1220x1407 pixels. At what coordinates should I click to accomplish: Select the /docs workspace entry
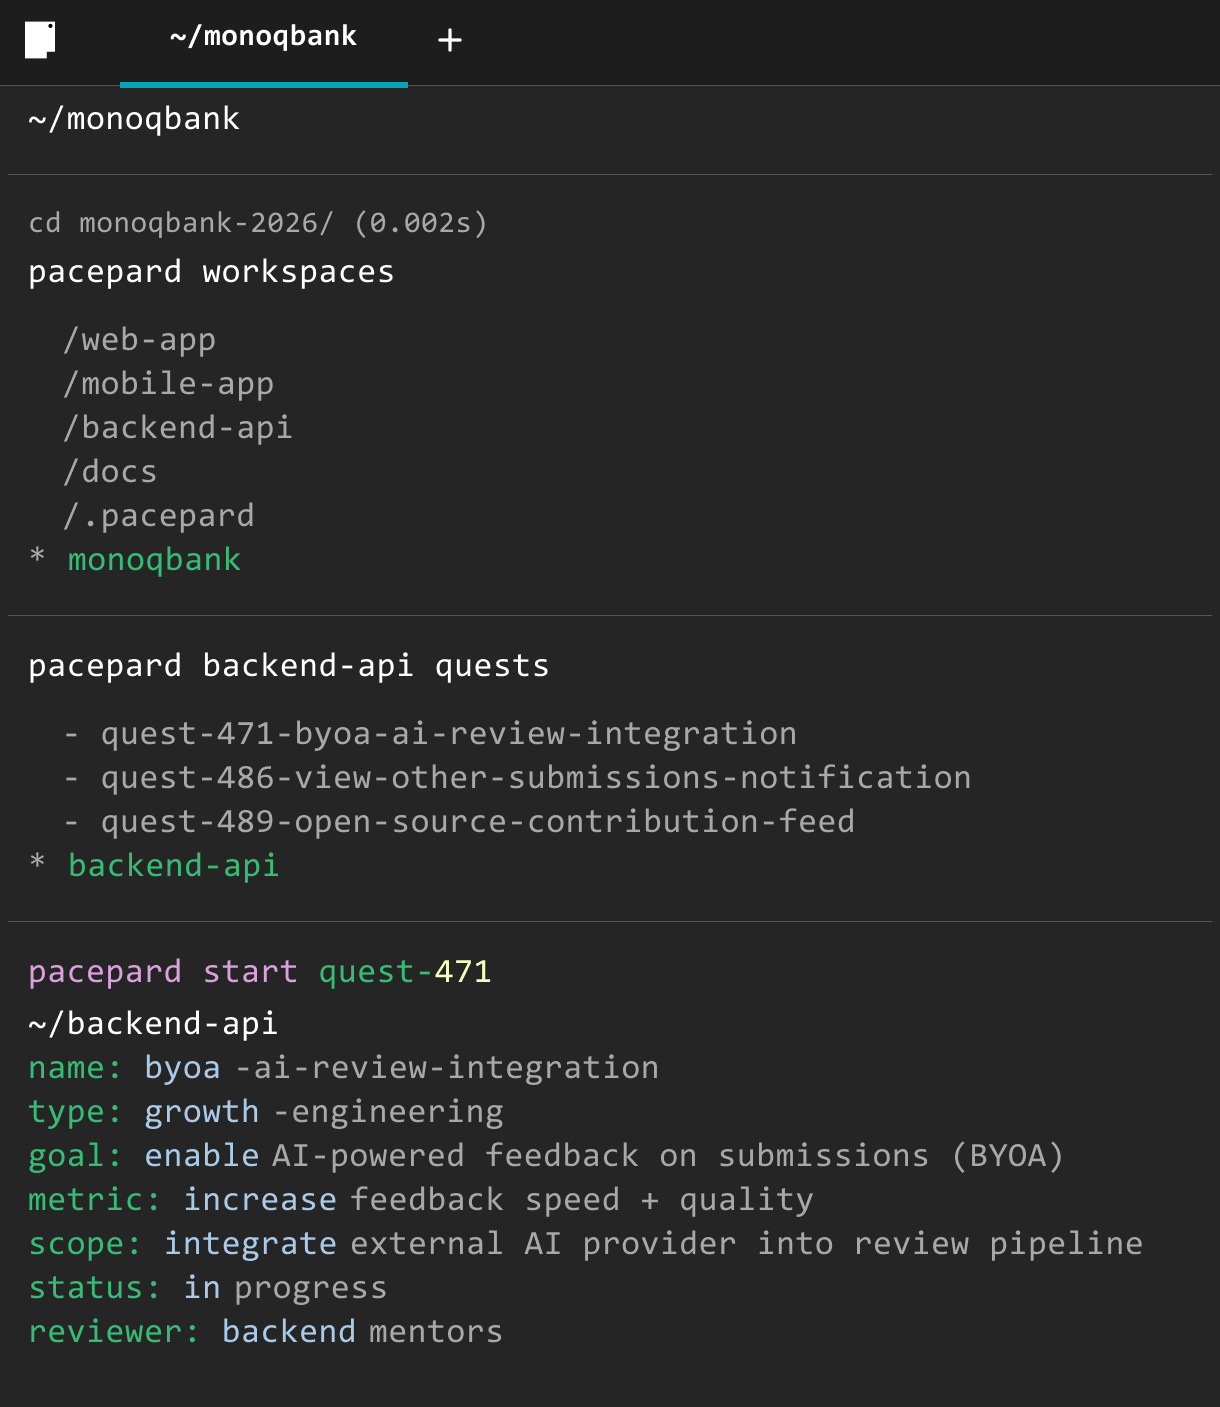click(110, 472)
